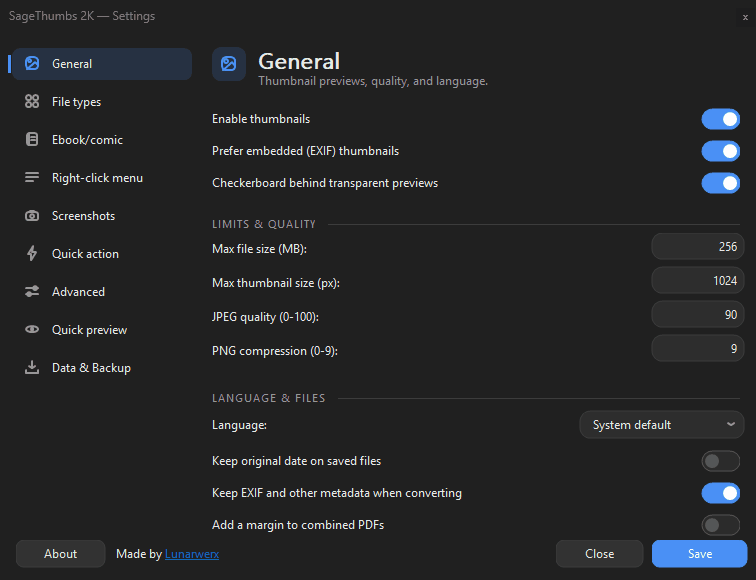Click the LIMITS & QUALITY heading

(x=264, y=224)
